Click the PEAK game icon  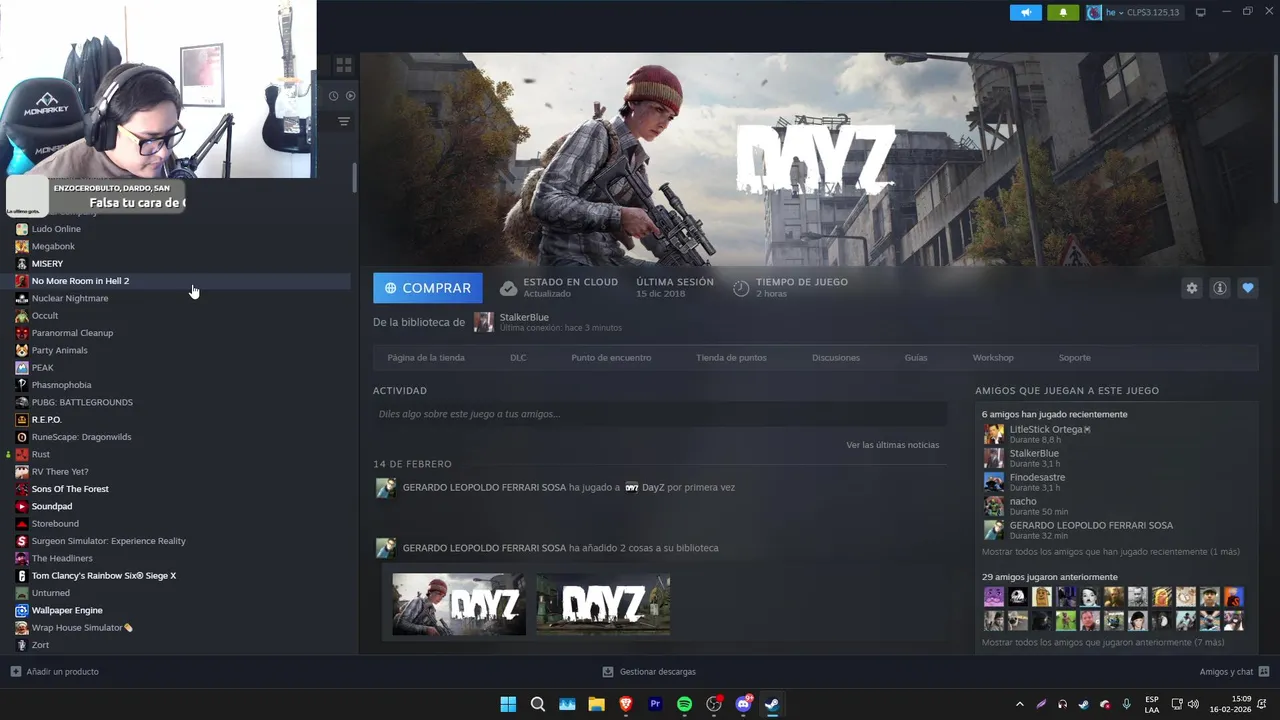pyautogui.click(x=22, y=367)
